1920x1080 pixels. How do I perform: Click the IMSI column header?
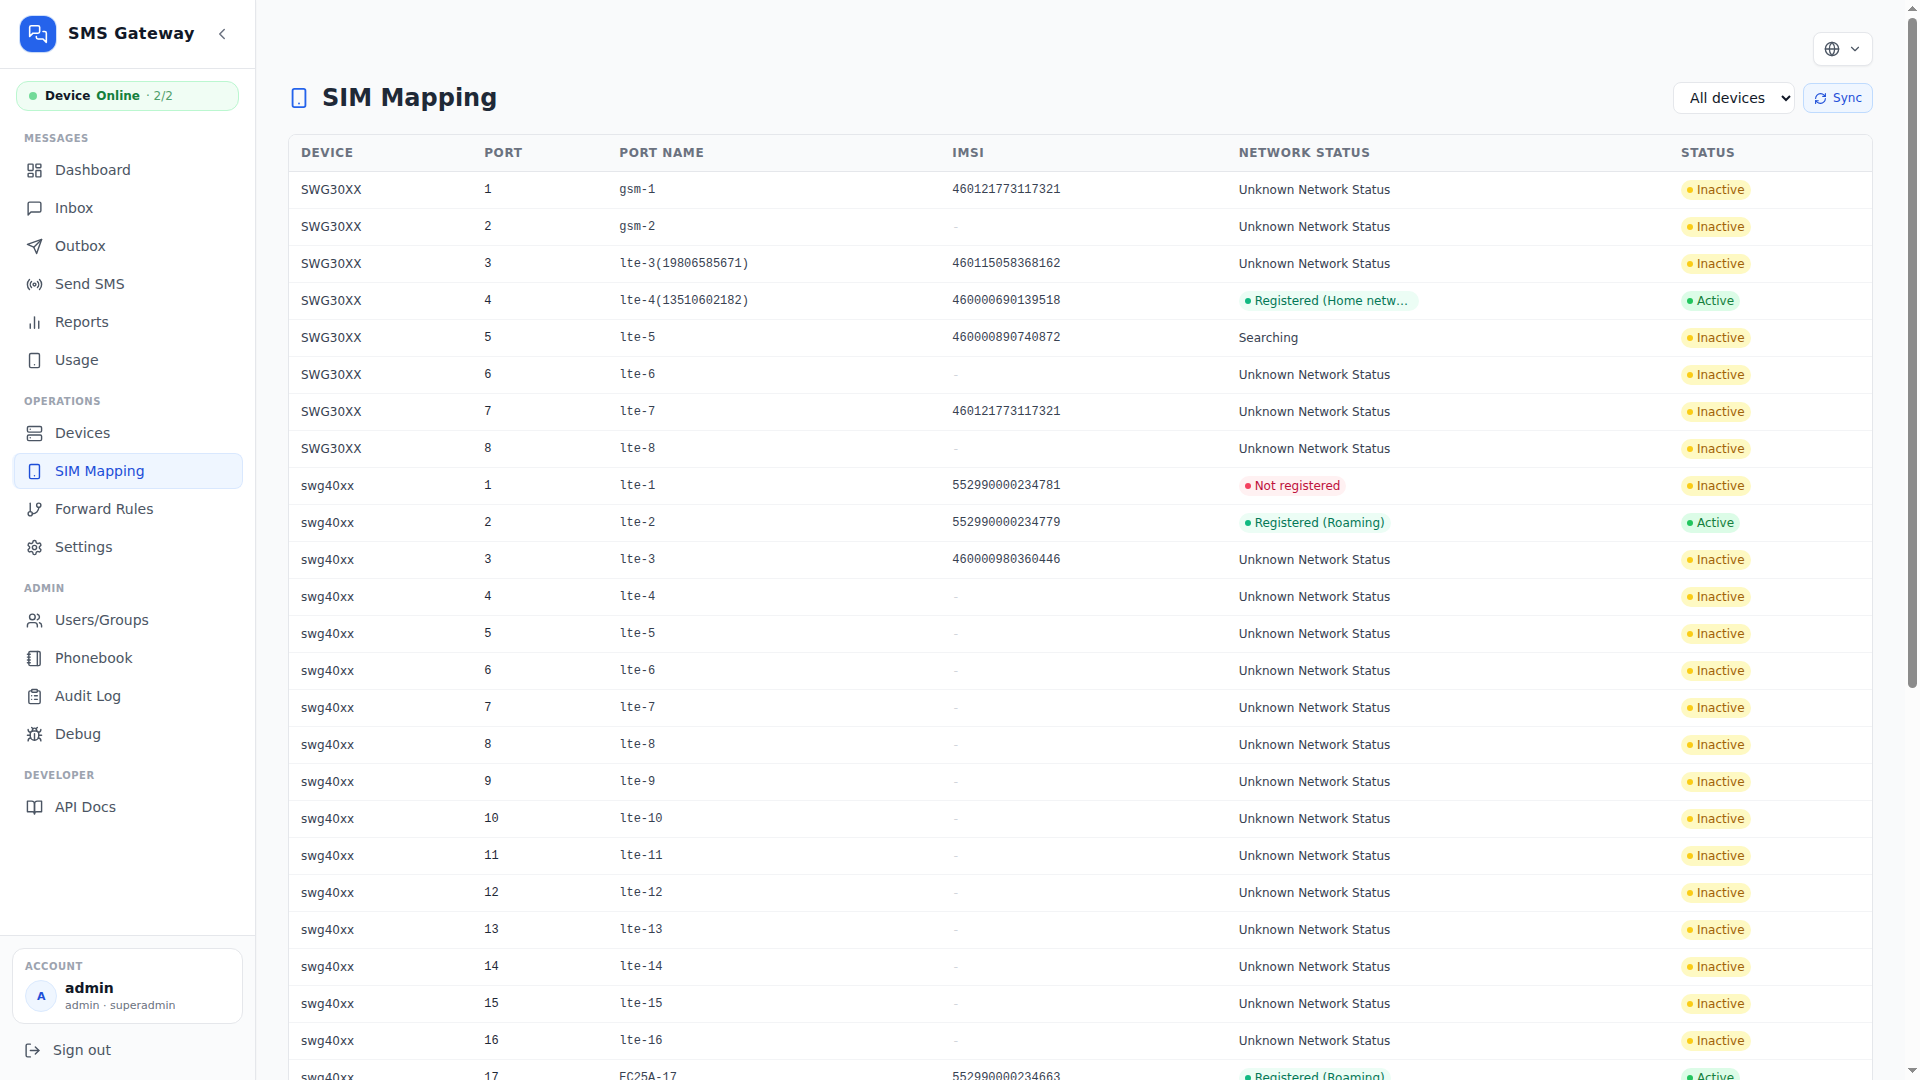pos(968,153)
